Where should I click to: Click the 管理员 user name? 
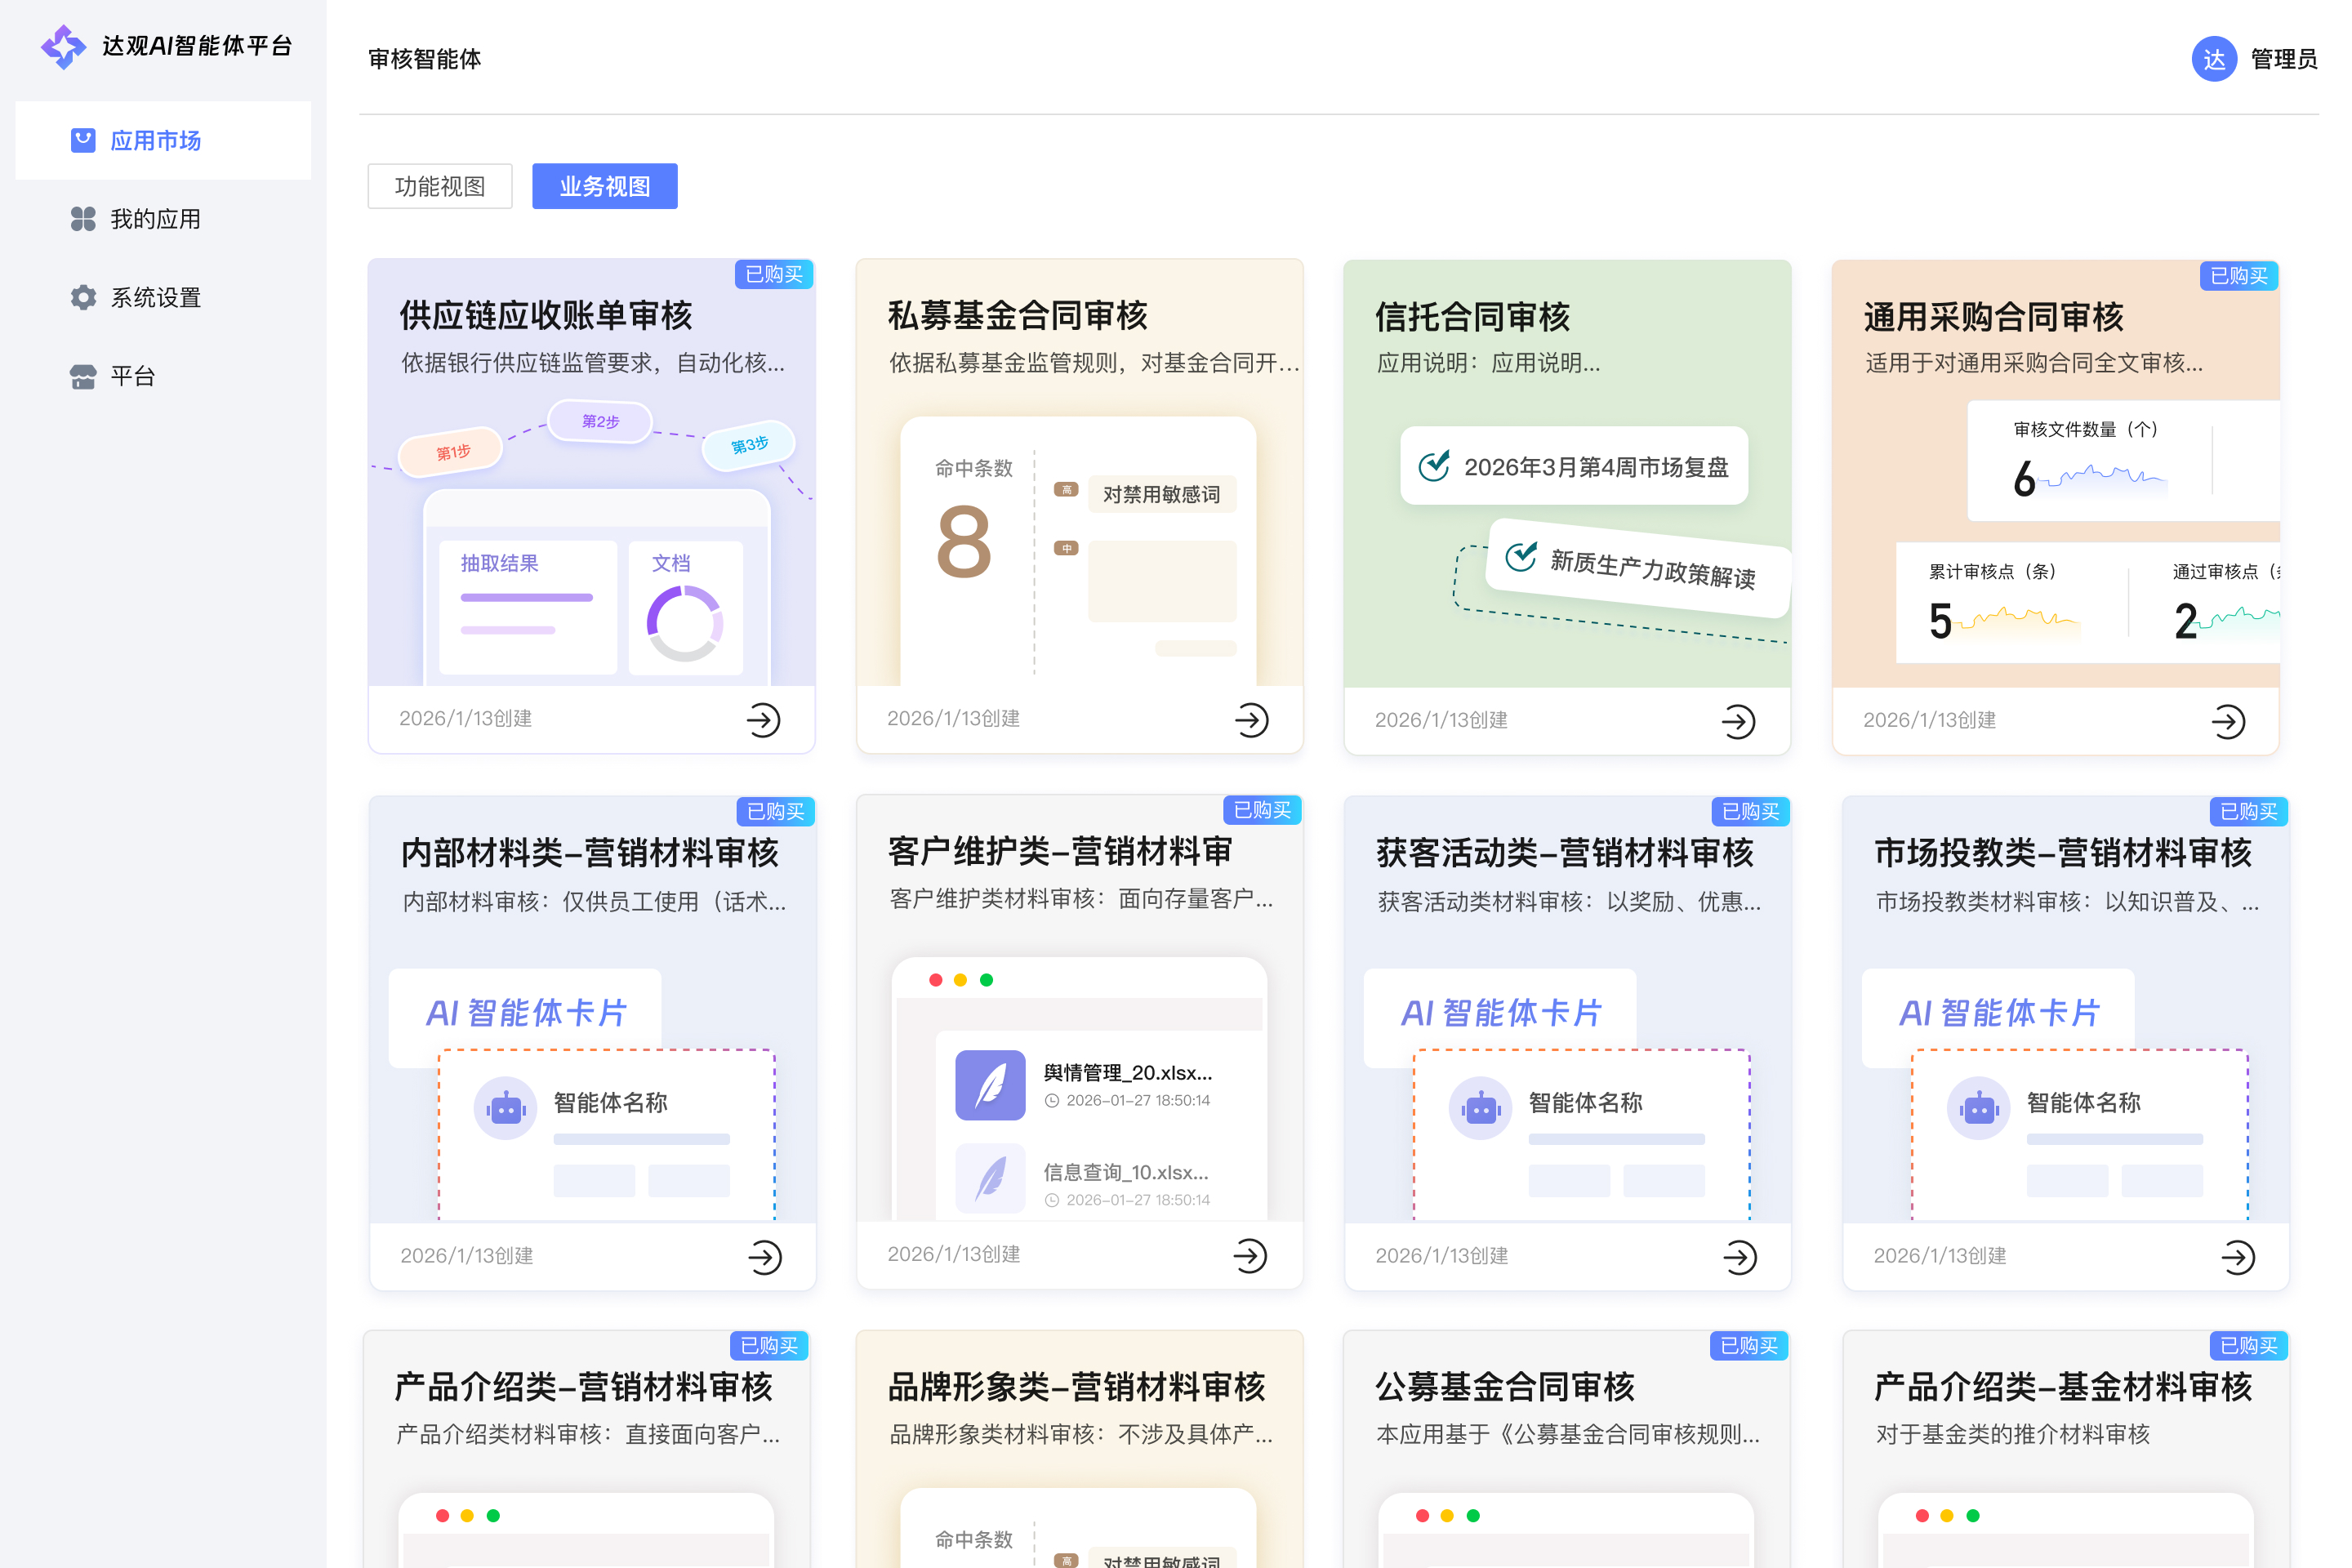pyautogui.click(x=2283, y=59)
